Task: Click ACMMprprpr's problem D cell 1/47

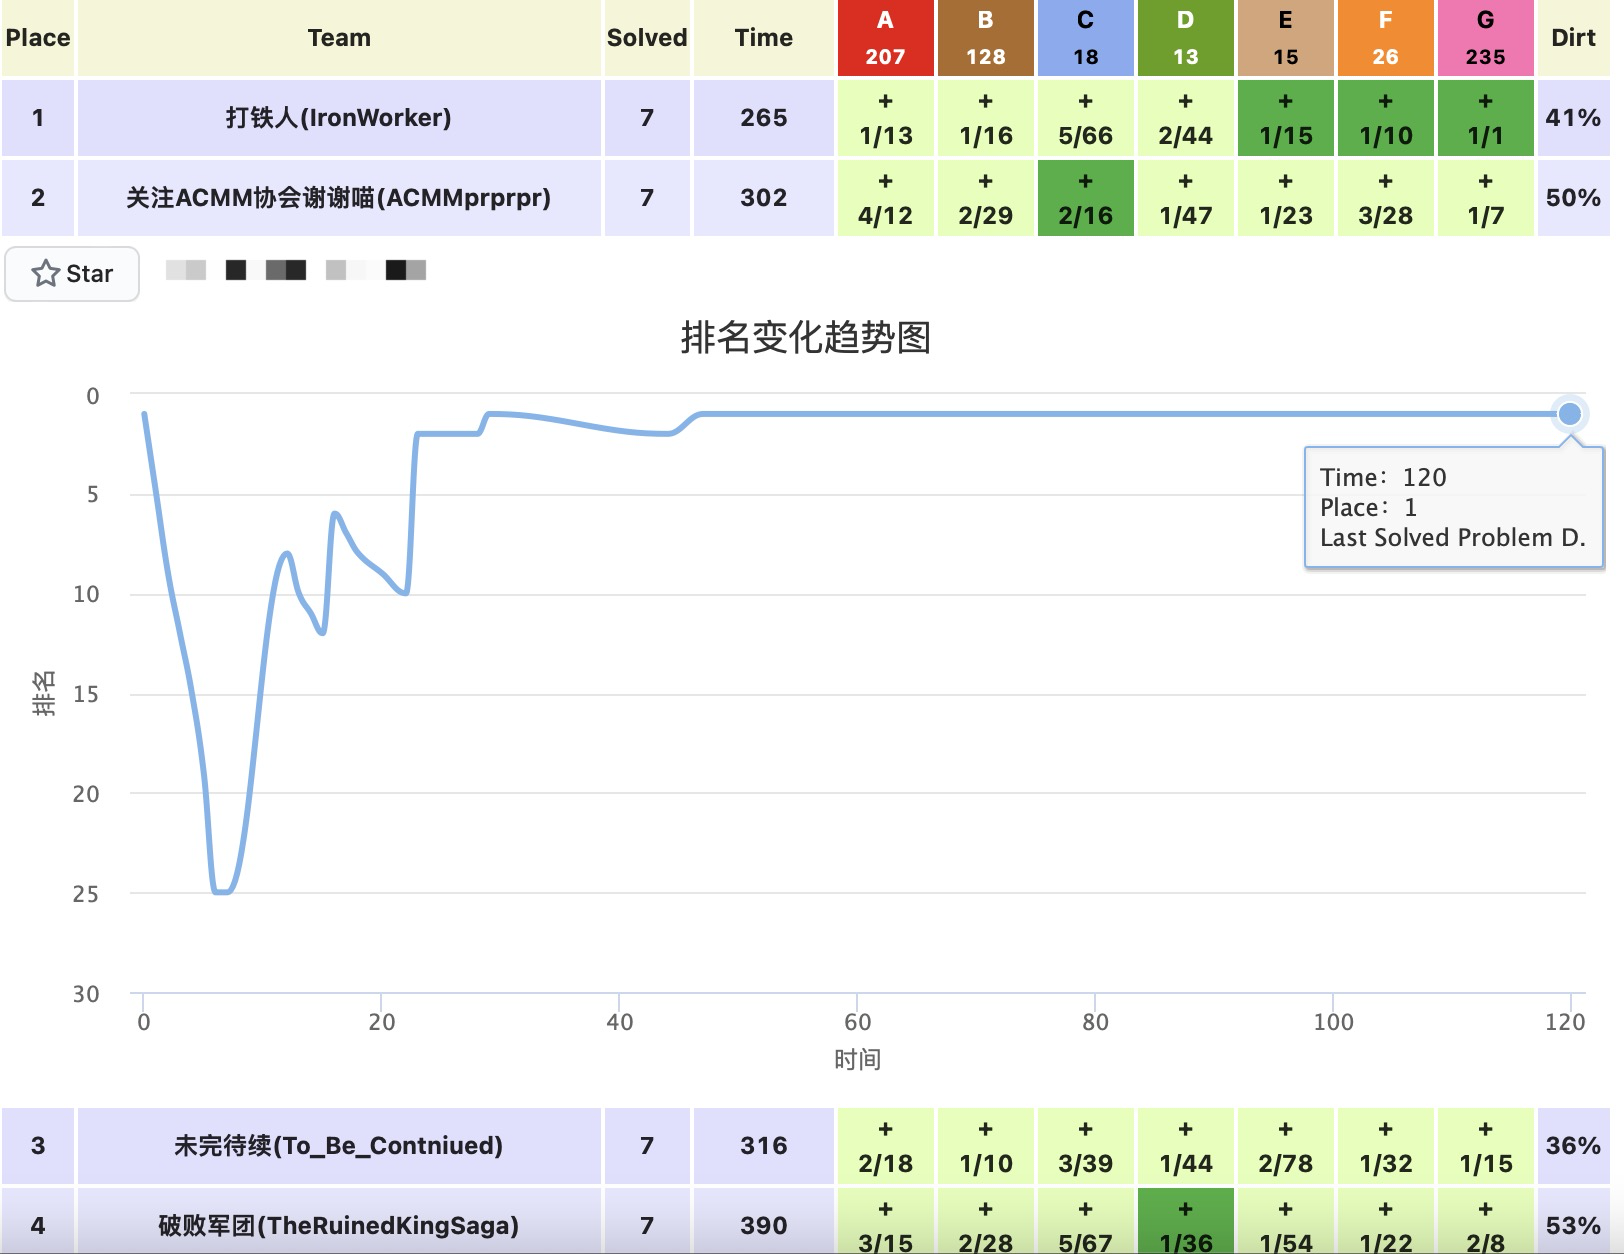Action: click(x=1185, y=198)
